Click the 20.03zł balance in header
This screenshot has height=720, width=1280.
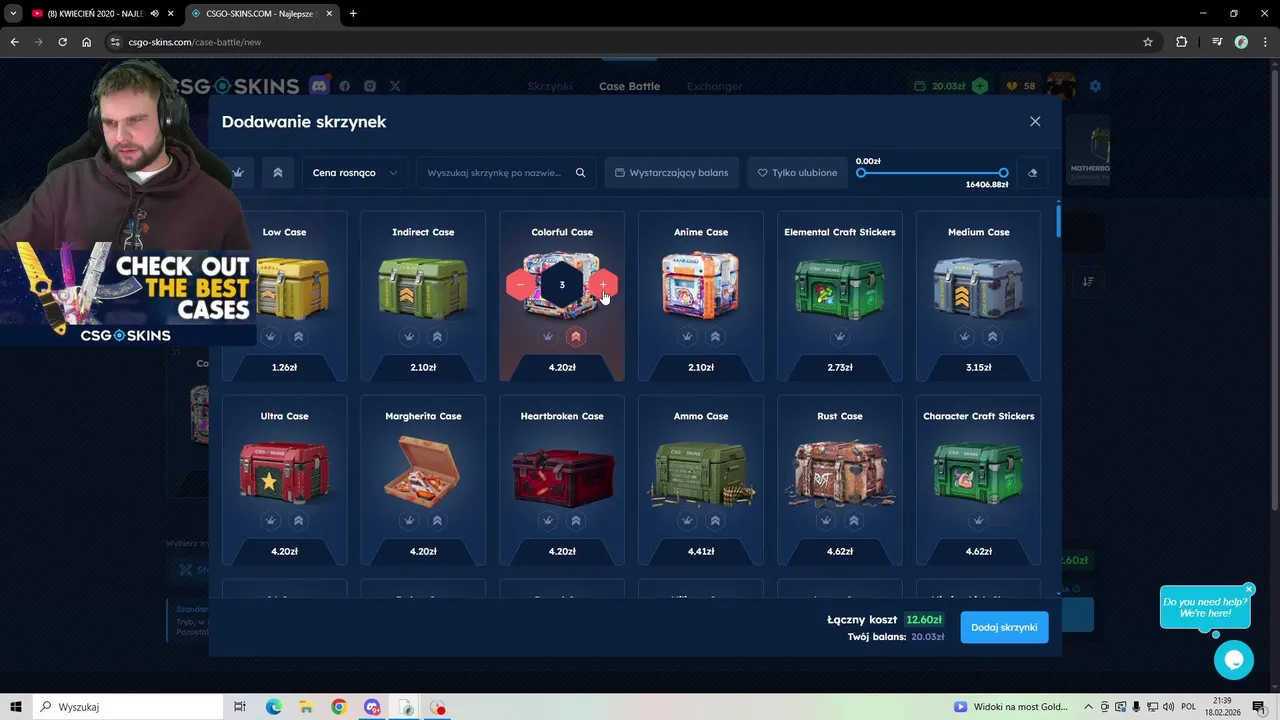point(948,86)
